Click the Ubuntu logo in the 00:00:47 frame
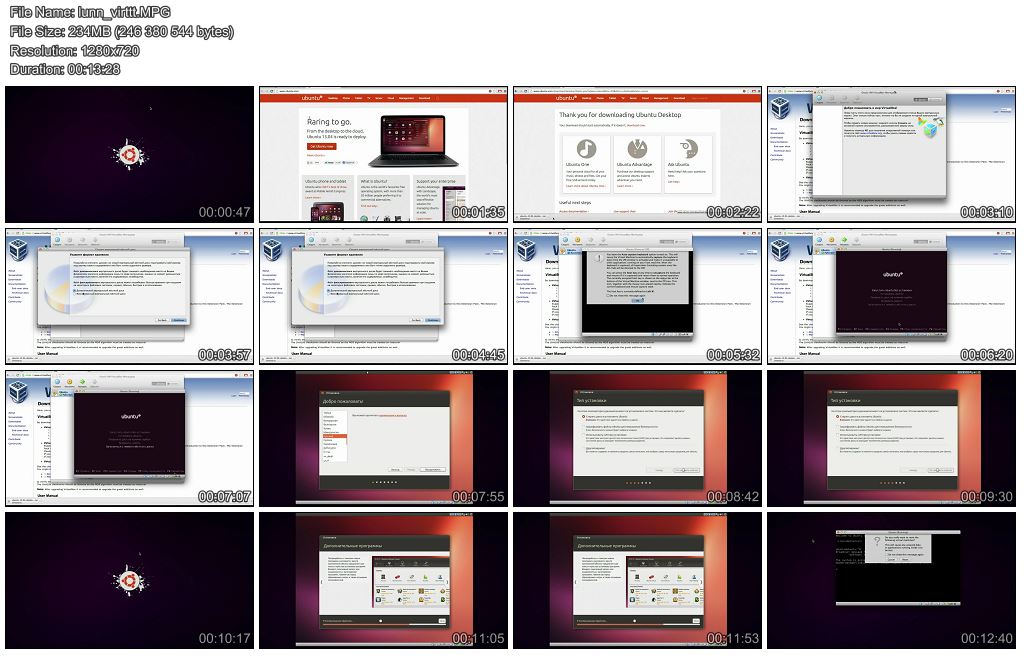Image resolution: width=1024 pixels, height=657 pixels. (x=128, y=154)
